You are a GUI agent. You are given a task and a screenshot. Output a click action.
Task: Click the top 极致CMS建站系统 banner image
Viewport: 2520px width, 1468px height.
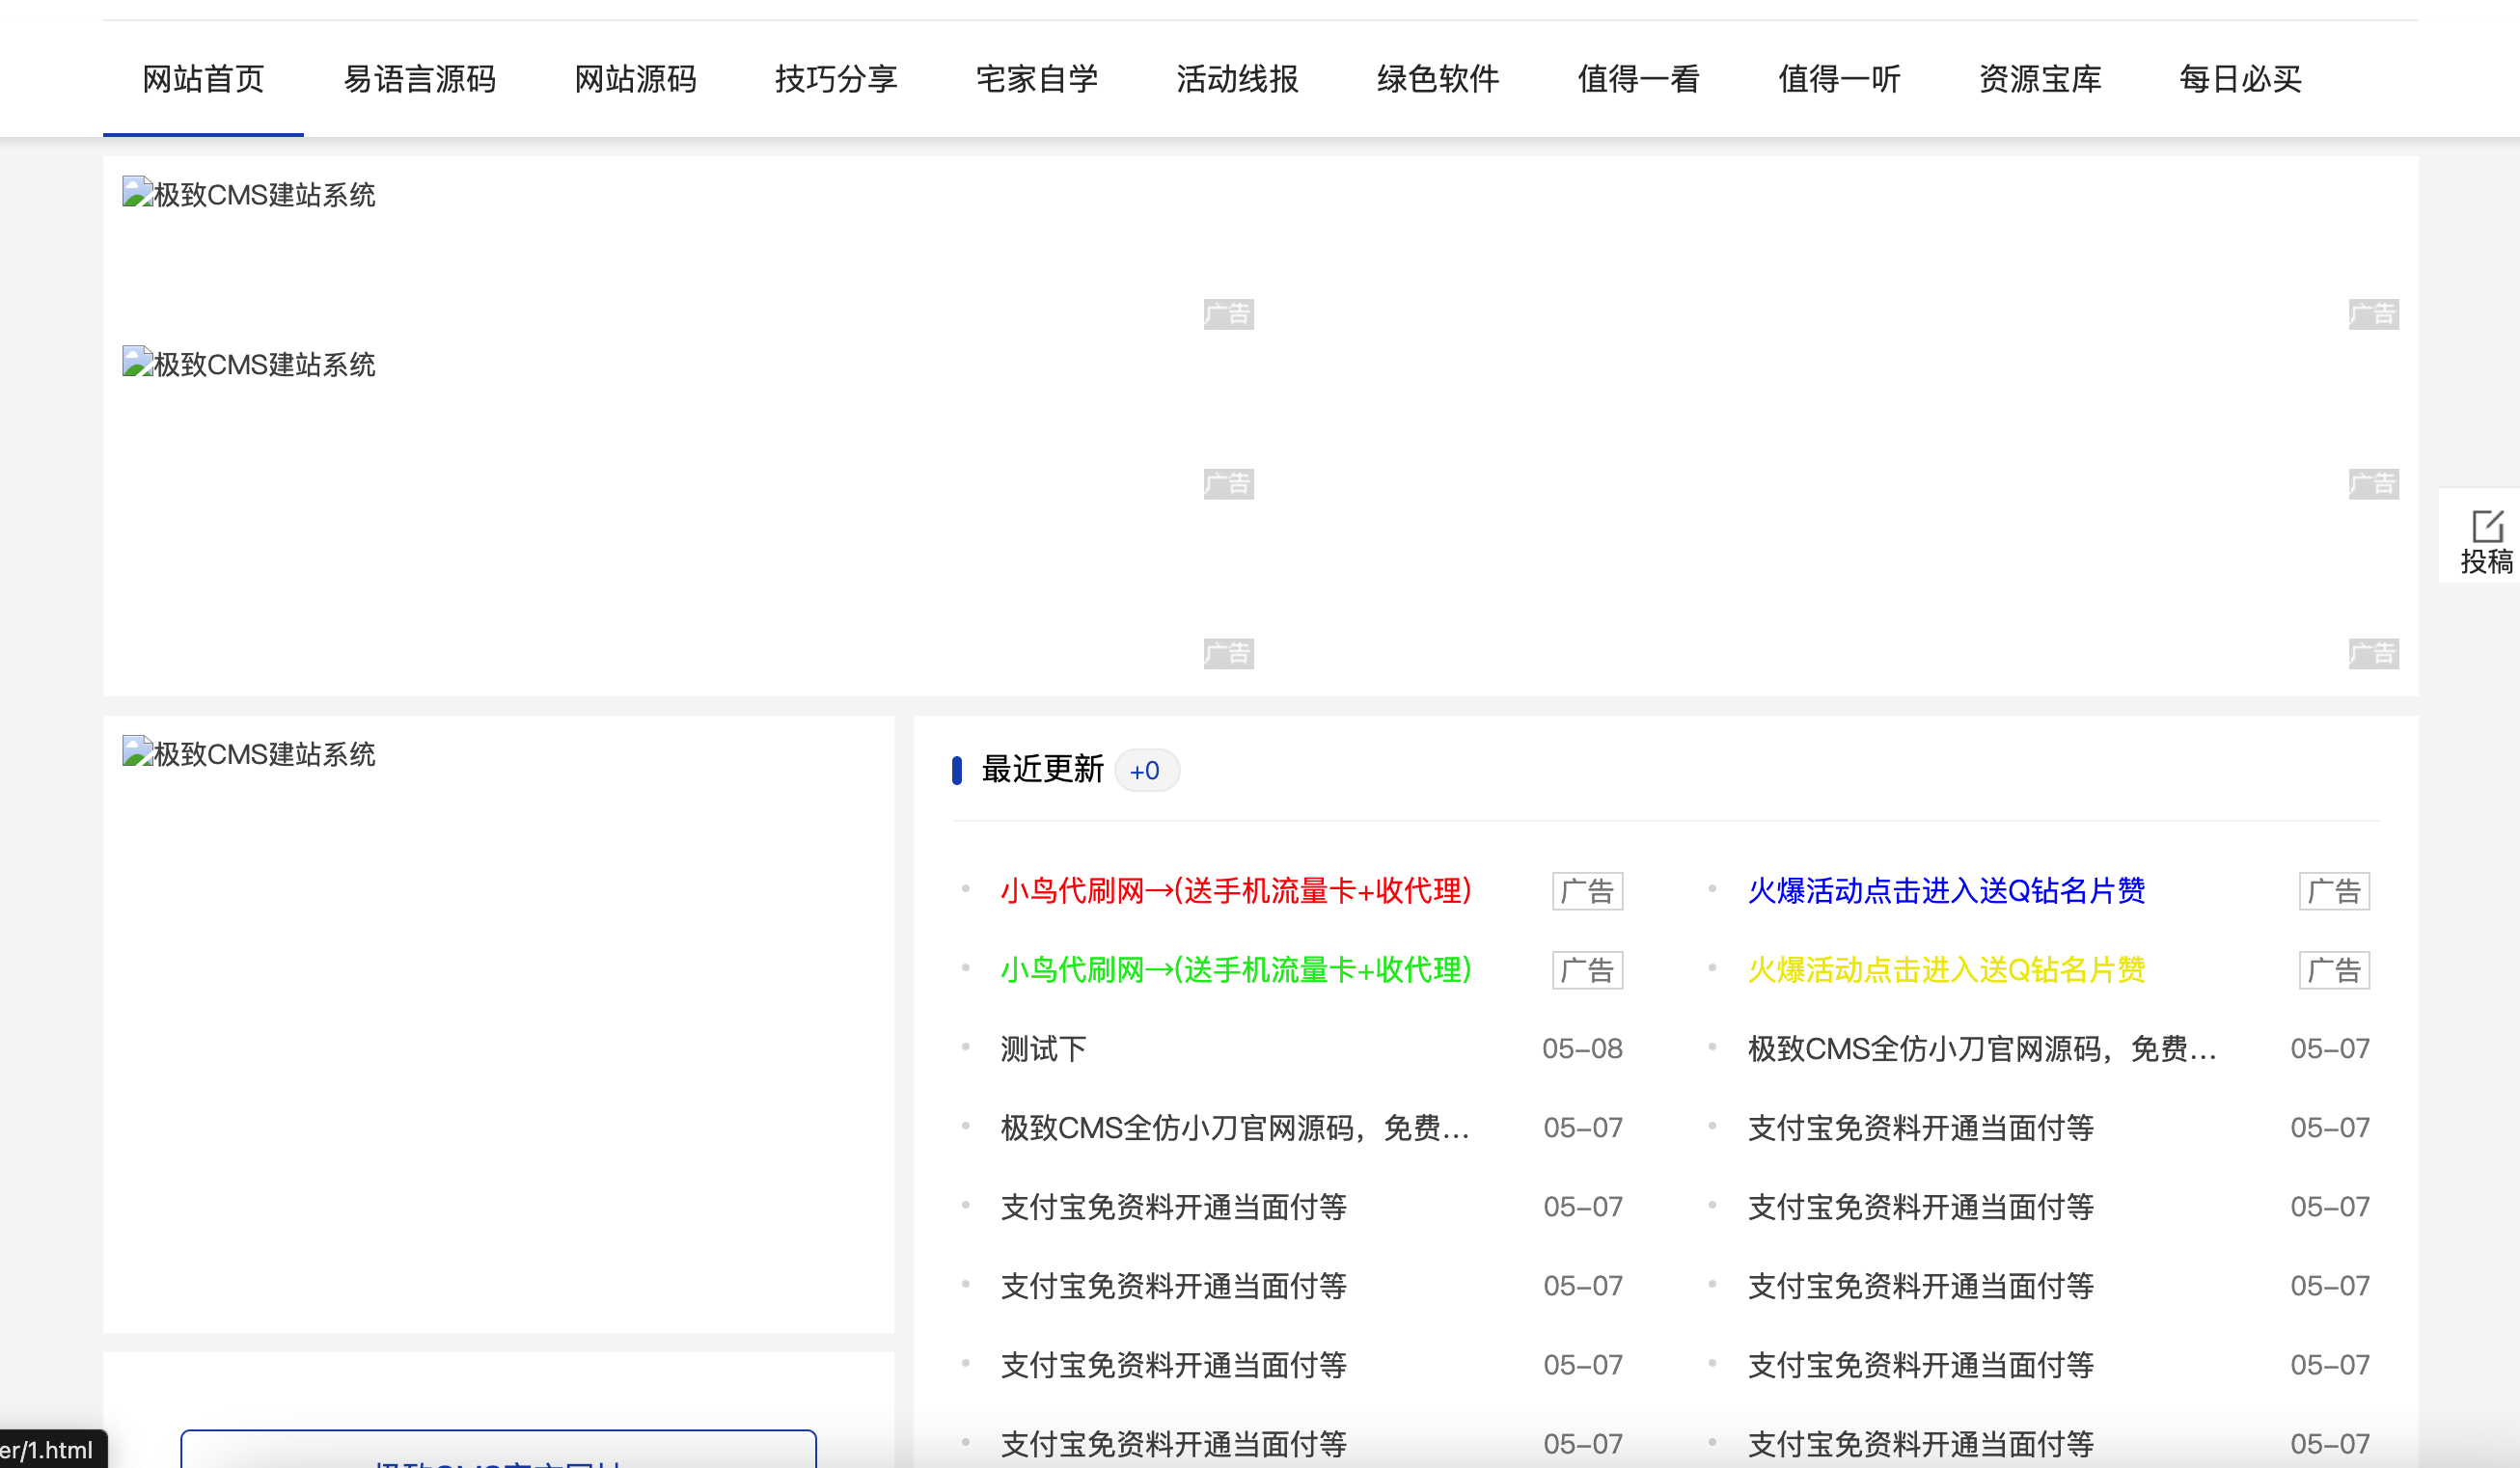(x=249, y=194)
